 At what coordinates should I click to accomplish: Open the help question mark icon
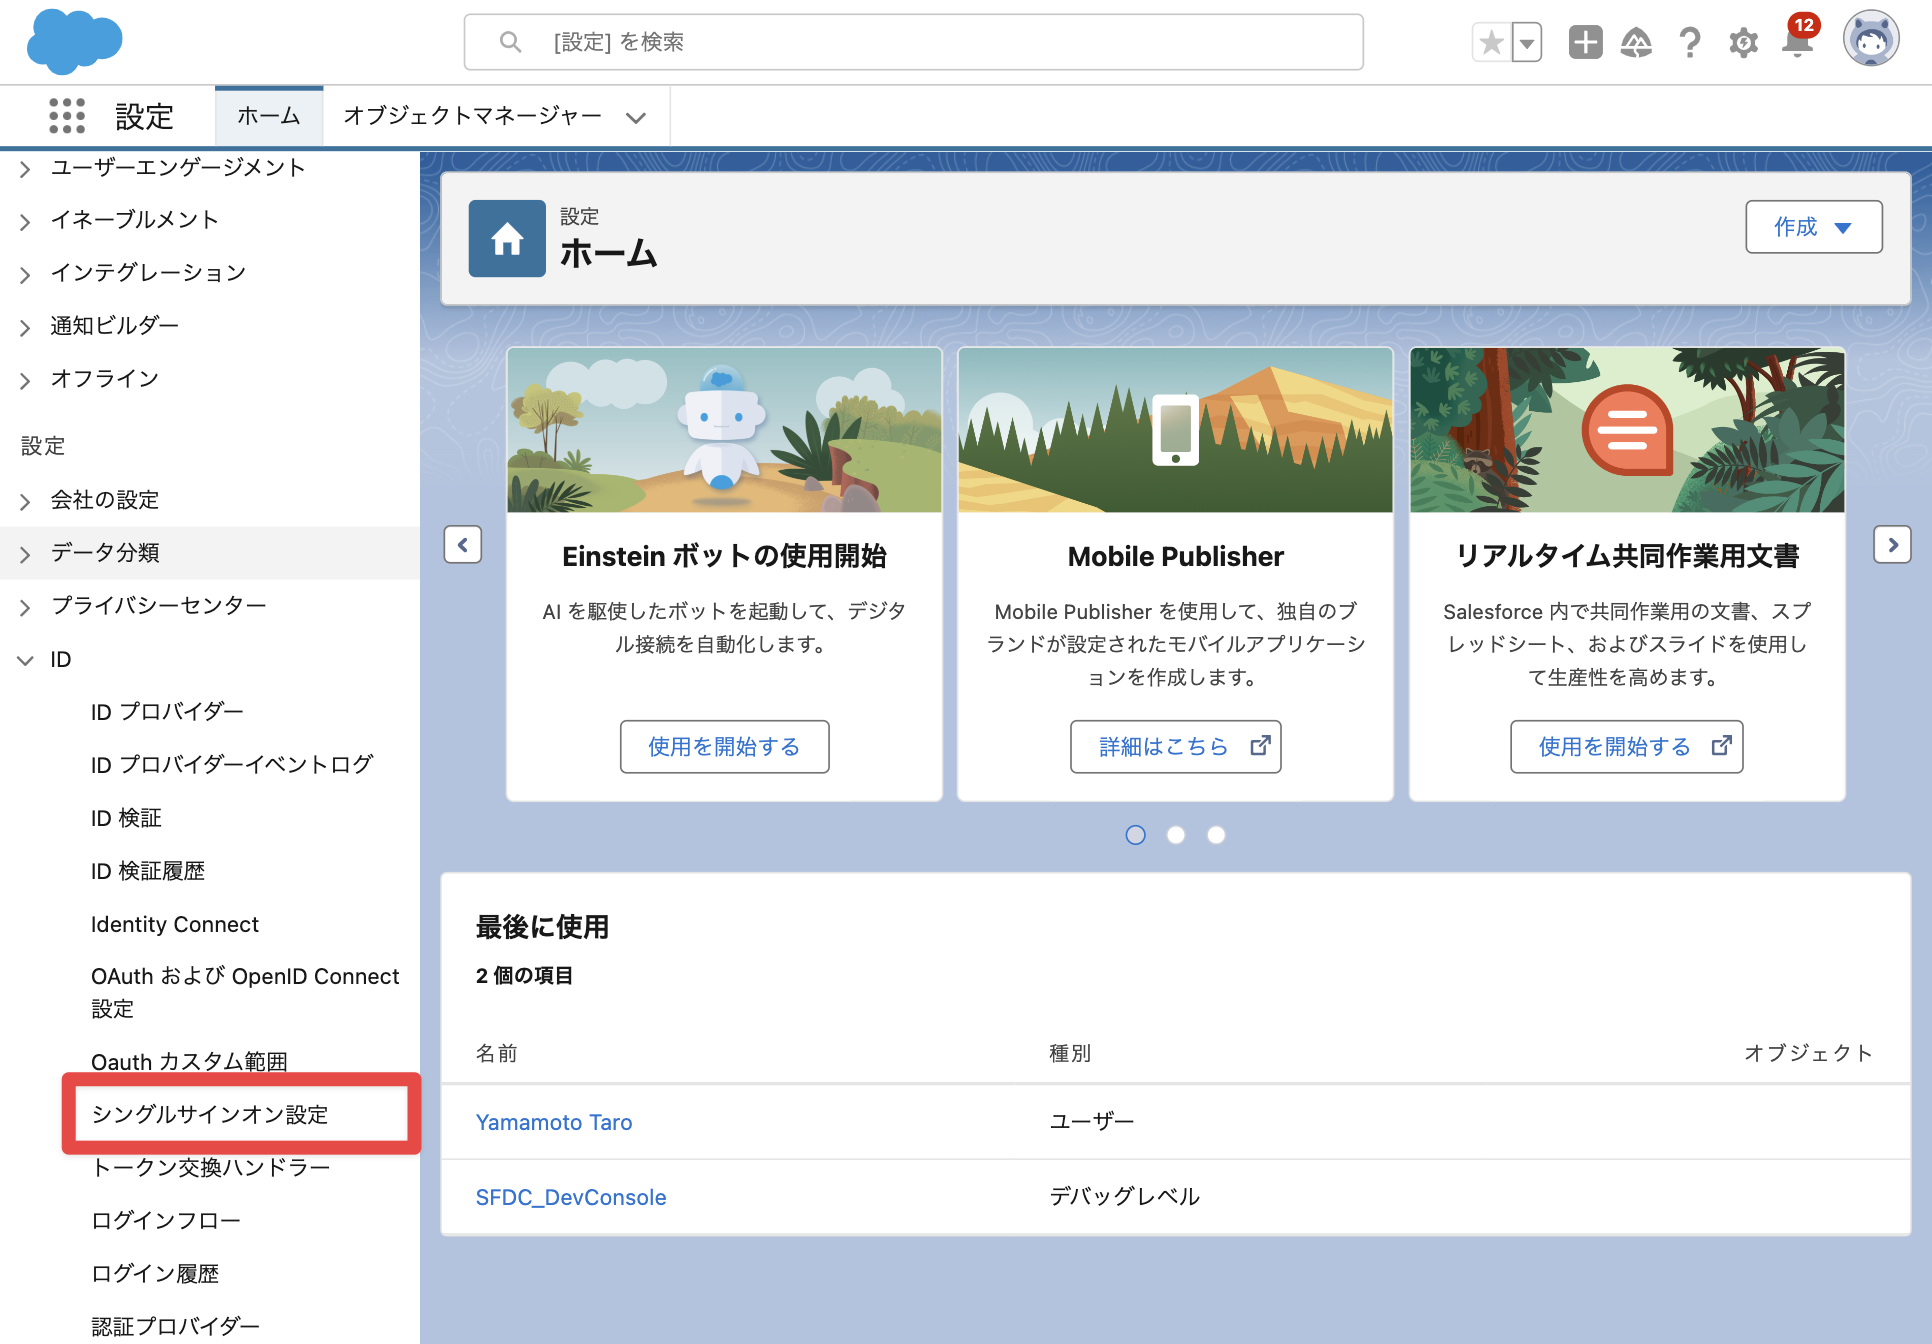point(1690,43)
